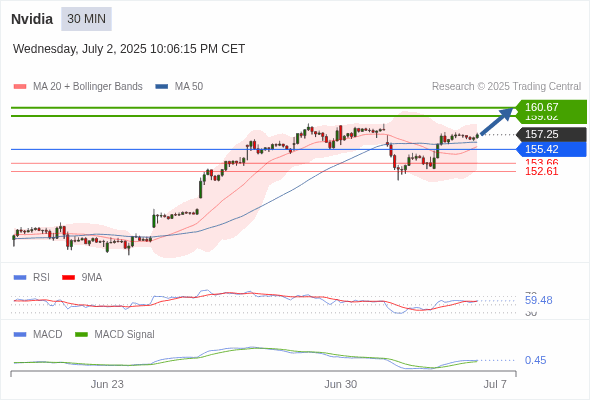Select the MA 50 legend label

[189, 87]
